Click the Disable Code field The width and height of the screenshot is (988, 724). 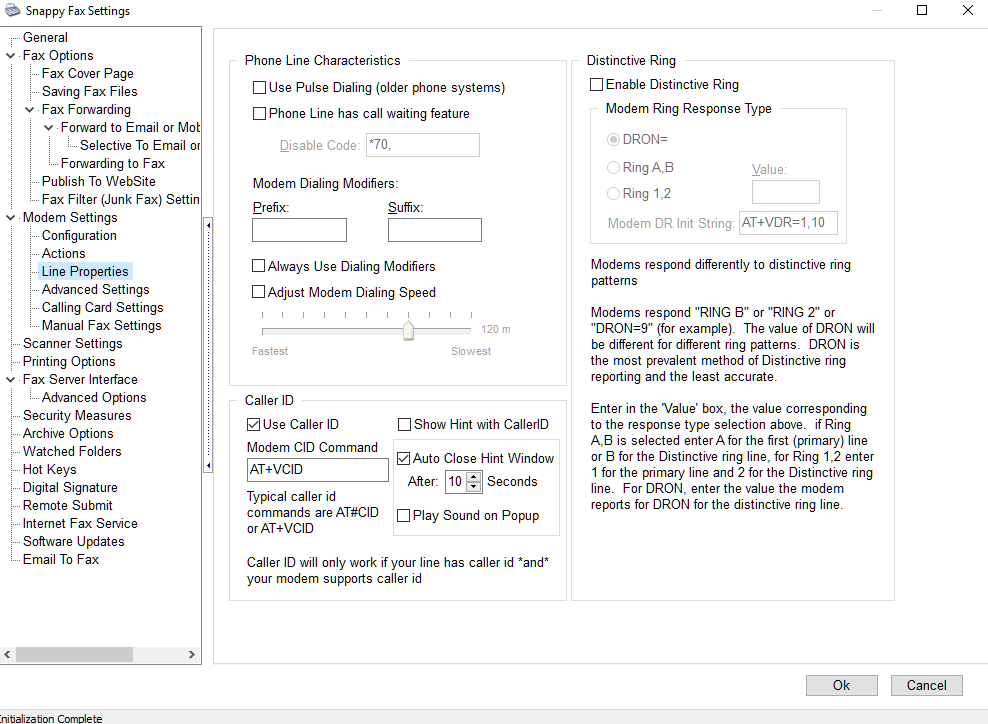pyautogui.click(x=423, y=145)
